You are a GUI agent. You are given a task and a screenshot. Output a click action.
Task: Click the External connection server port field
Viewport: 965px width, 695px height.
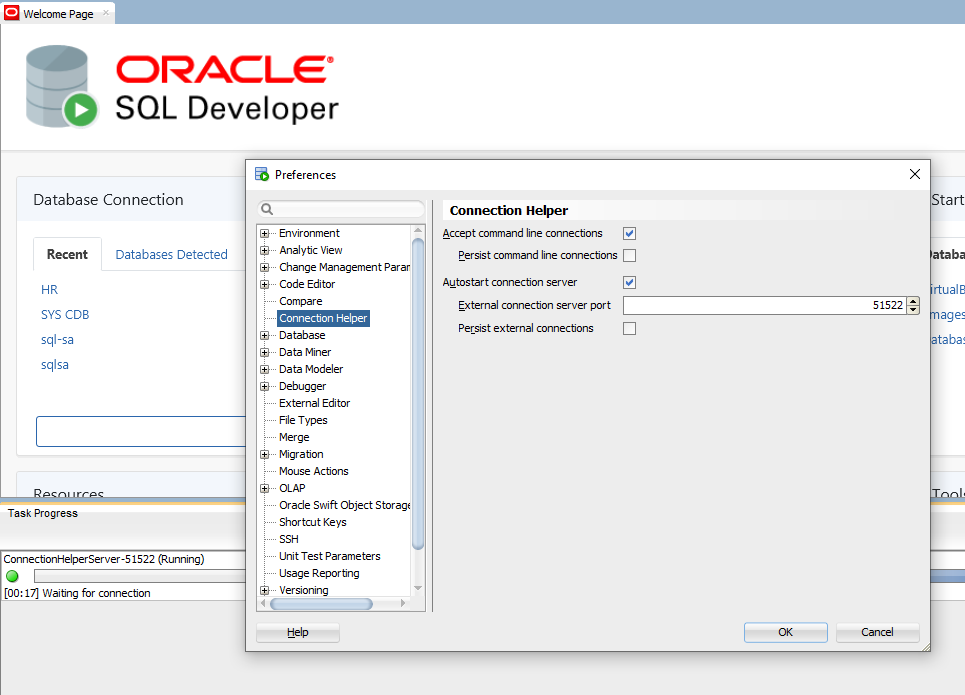click(x=764, y=305)
